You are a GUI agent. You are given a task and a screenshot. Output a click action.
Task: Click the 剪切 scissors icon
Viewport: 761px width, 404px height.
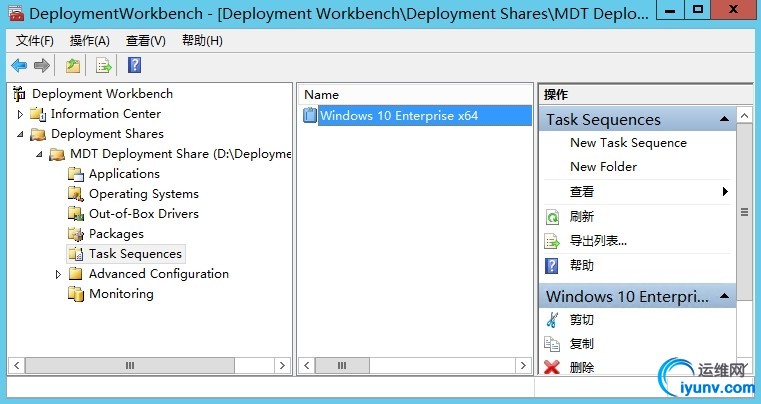[x=552, y=320]
